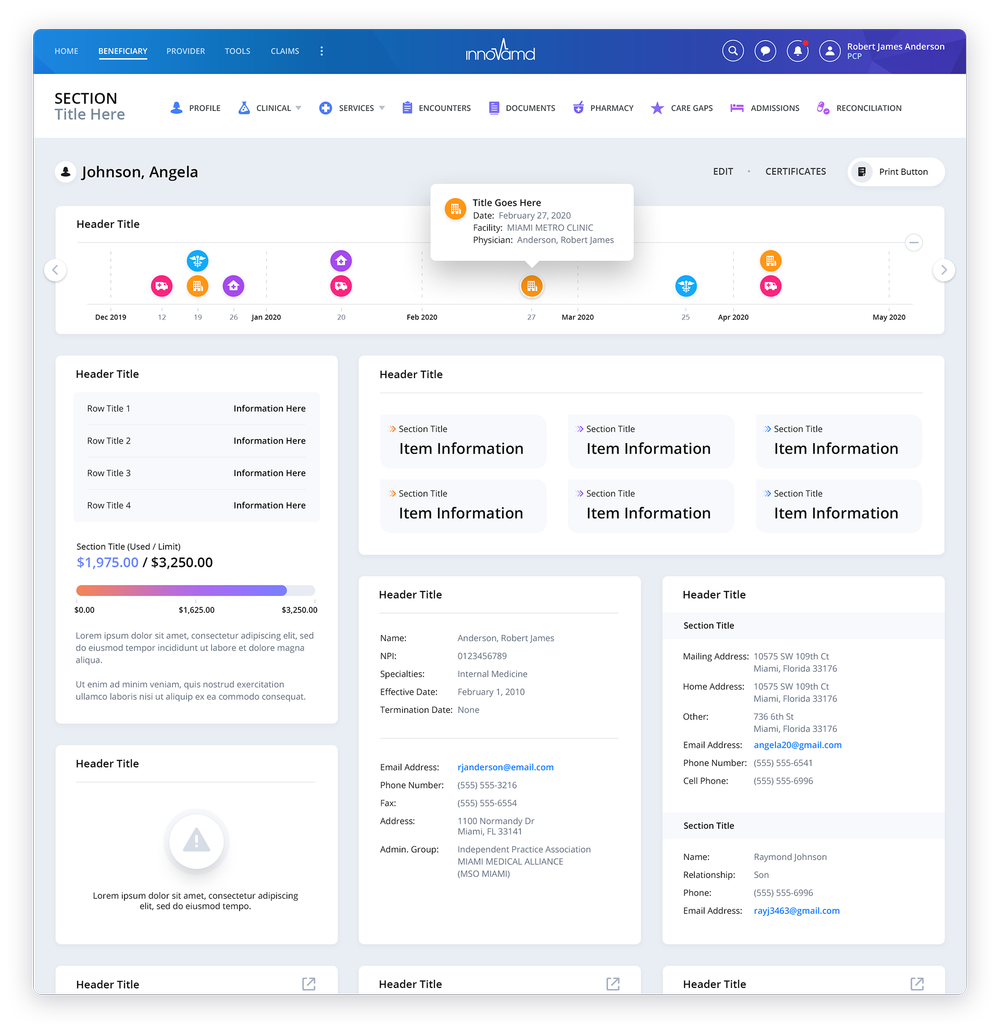Select the PHARMACY icon
This screenshot has width=1000, height=1027.
[x=578, y=107]
